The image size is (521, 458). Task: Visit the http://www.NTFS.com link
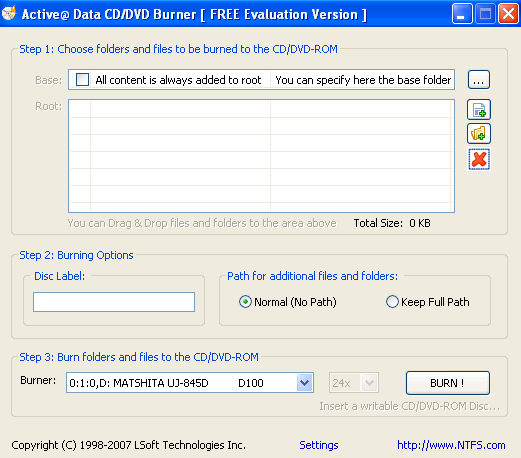point(451,445)
